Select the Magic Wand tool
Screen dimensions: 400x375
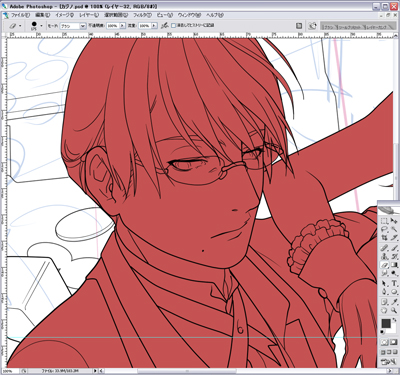coord(394,229)
